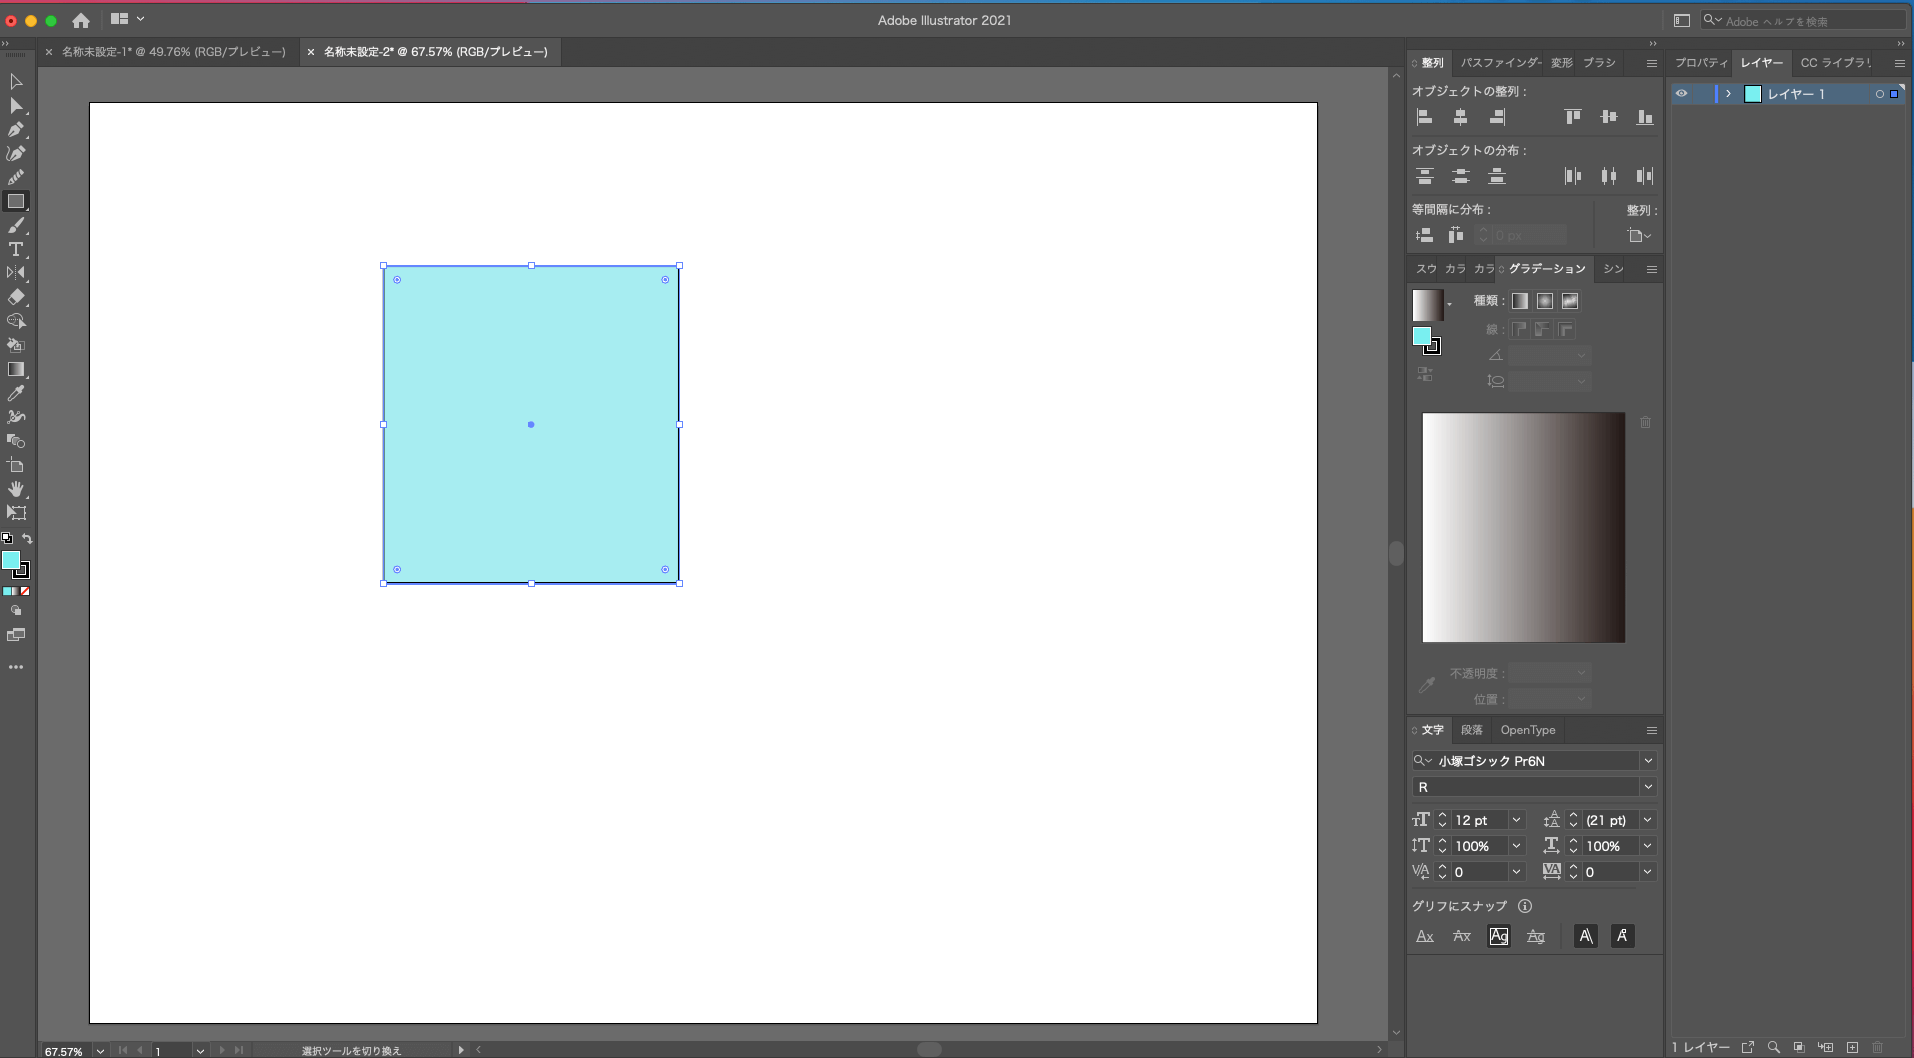Click vertical align bottom icon

(x=1644, y=117)
